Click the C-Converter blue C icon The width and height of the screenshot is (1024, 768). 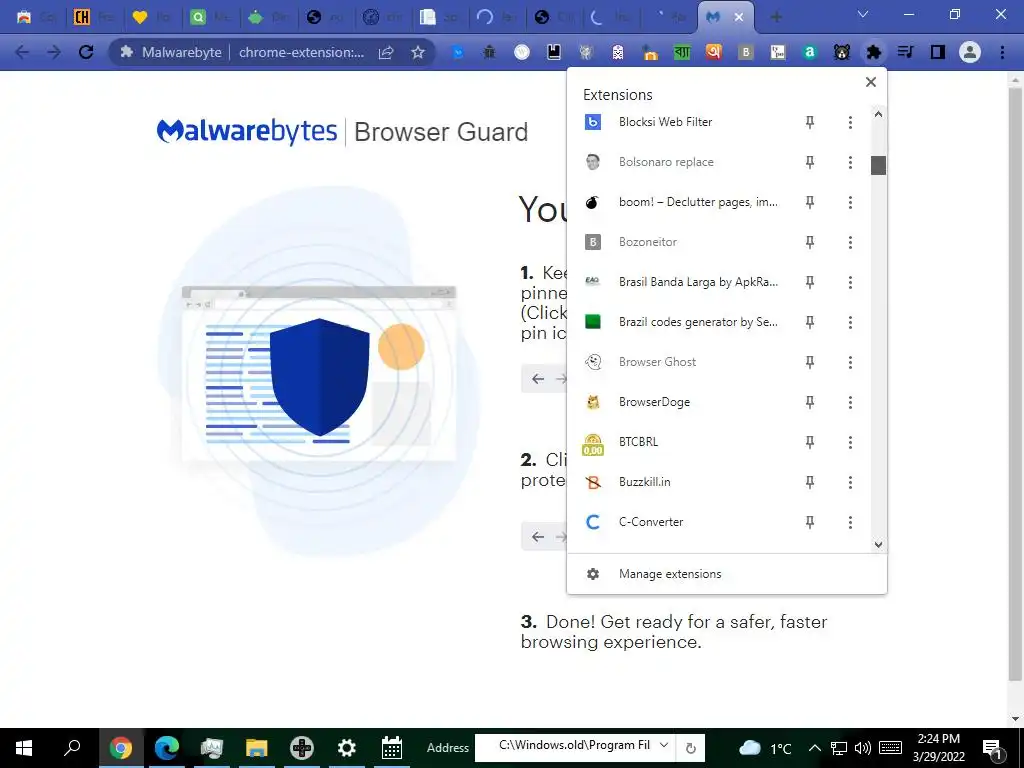pos(592,522)
